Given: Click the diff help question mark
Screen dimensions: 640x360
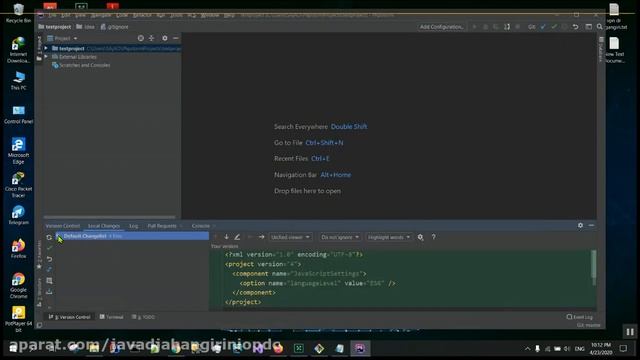Looking at the screenshot, I should [433, 237].
